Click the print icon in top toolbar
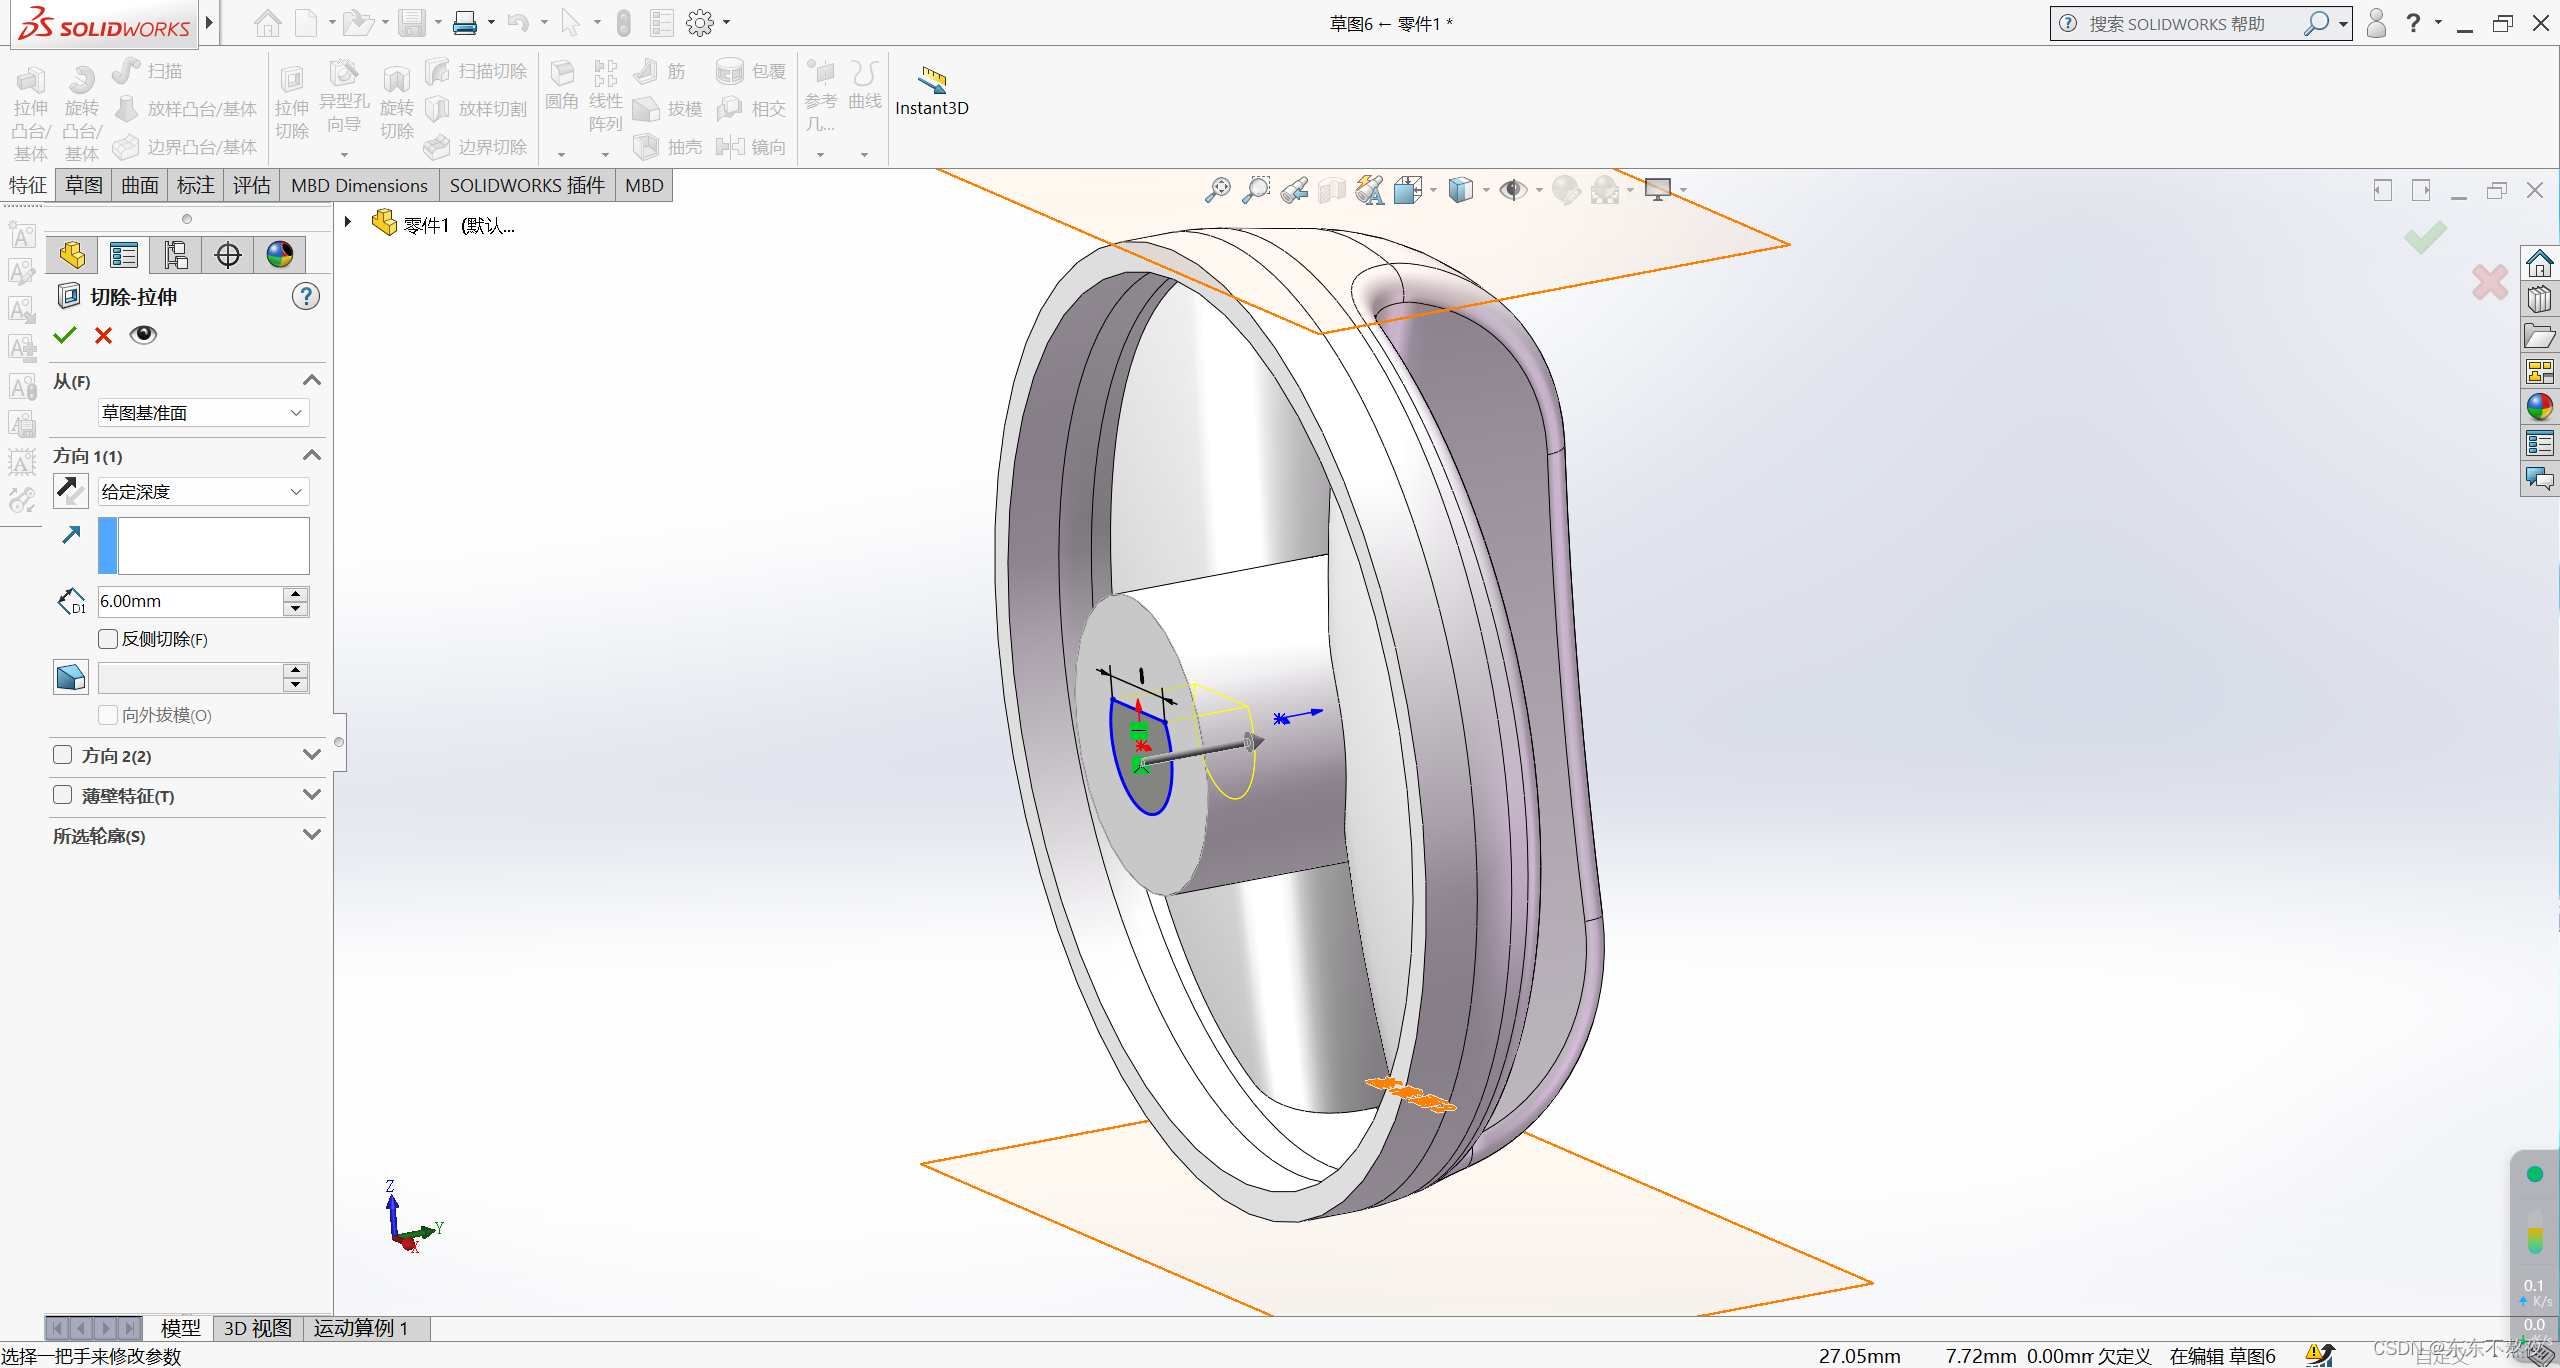The width and height of the screenshot is (2560, 1368). tap(465, 23)
